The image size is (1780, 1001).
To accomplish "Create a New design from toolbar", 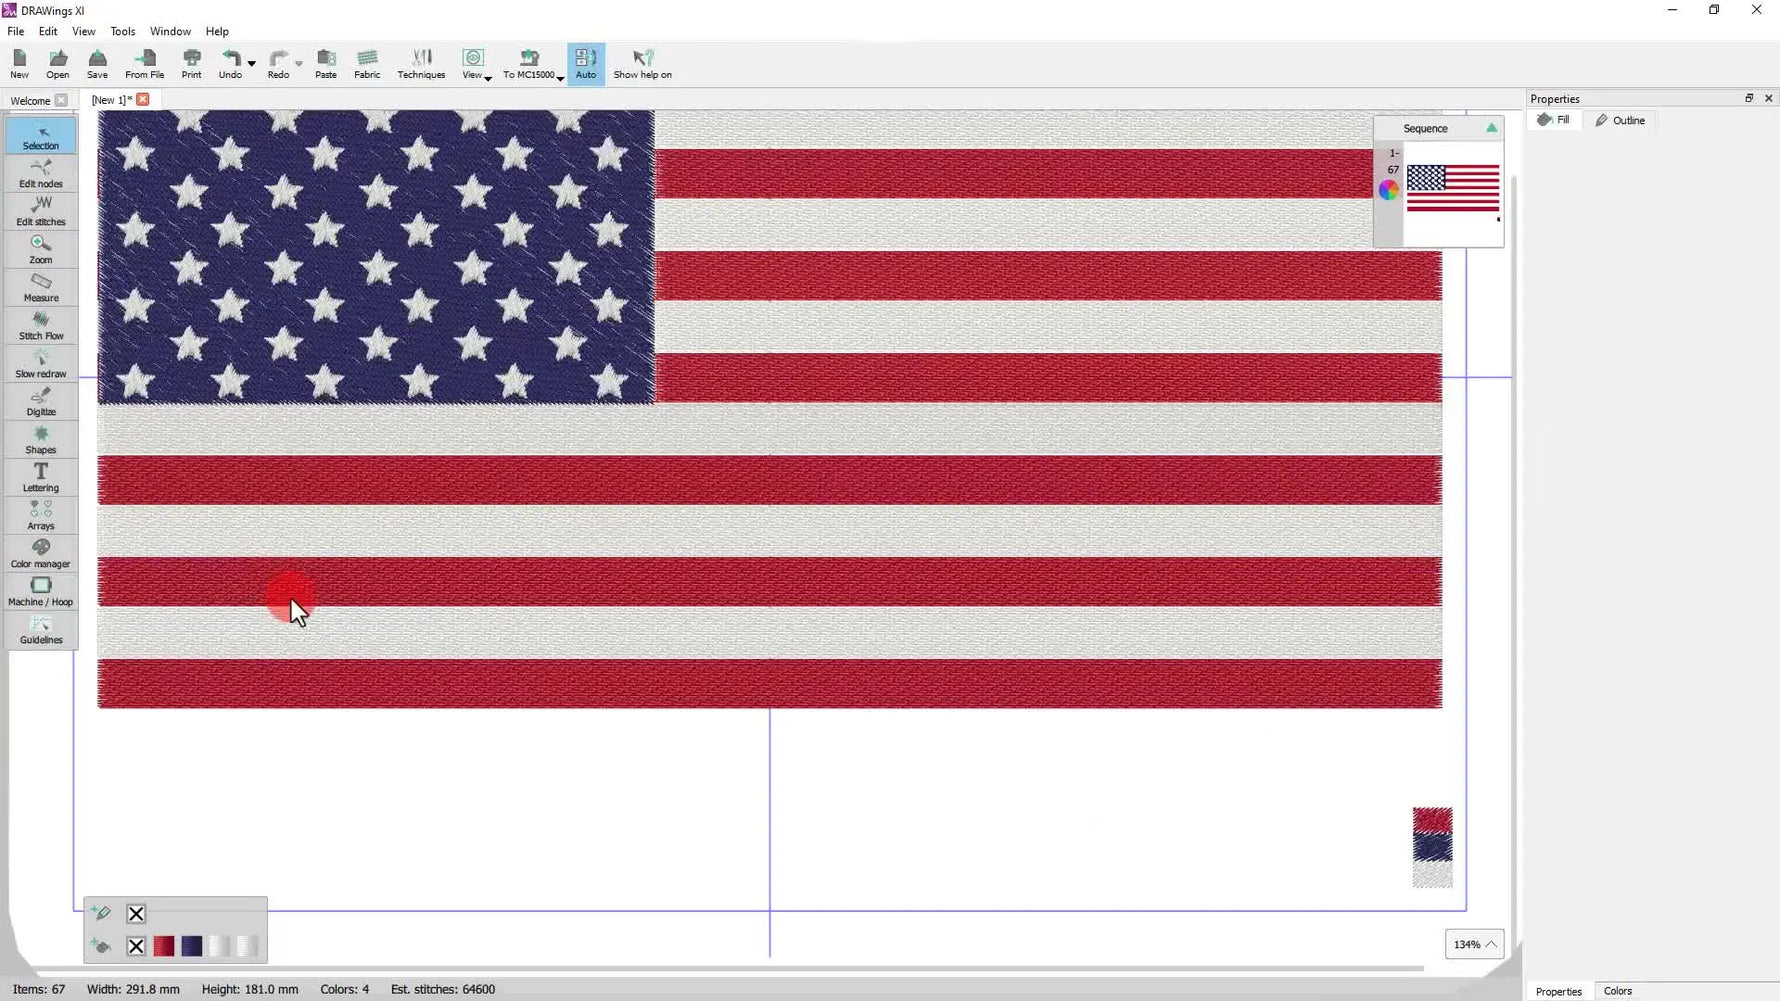I will pyautogui.click(x=19, y=64).
